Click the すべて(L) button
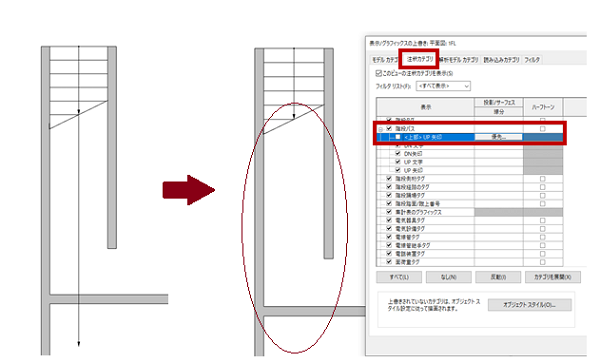Screen dimensions: 600x363 (399, 277)
